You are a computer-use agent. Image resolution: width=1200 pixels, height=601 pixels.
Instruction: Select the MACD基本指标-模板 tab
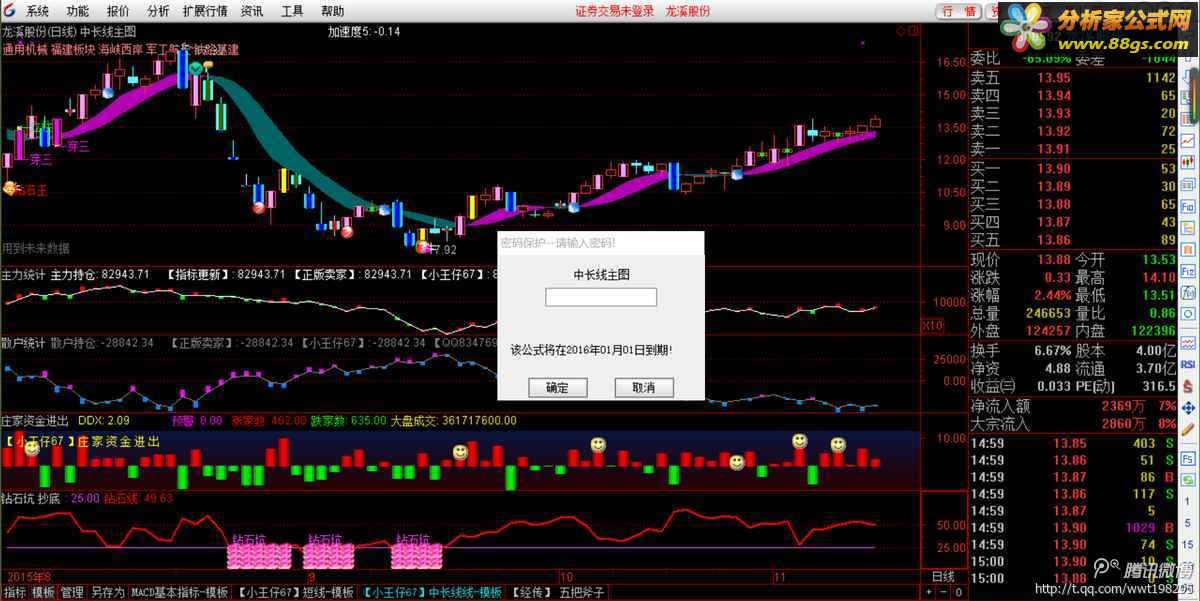179,592
